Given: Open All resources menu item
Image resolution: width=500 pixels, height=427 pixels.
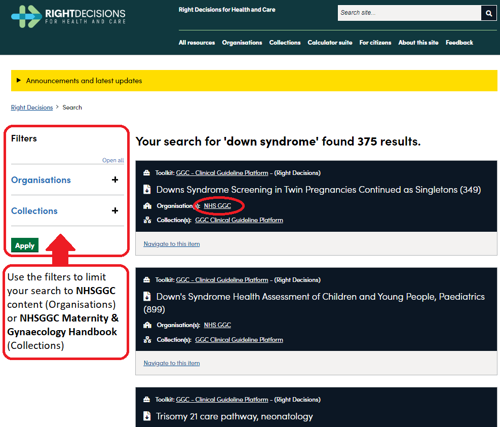Looking at the screenshot, I should tap(197, 43).
